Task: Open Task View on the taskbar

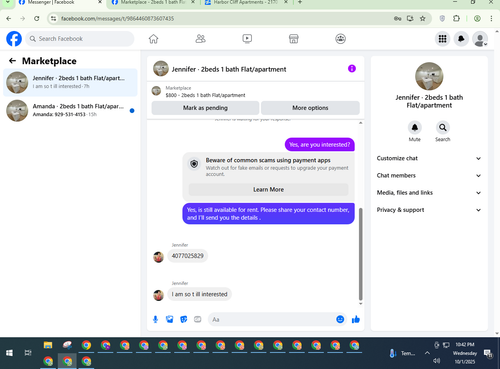Action: click(28, 353)
